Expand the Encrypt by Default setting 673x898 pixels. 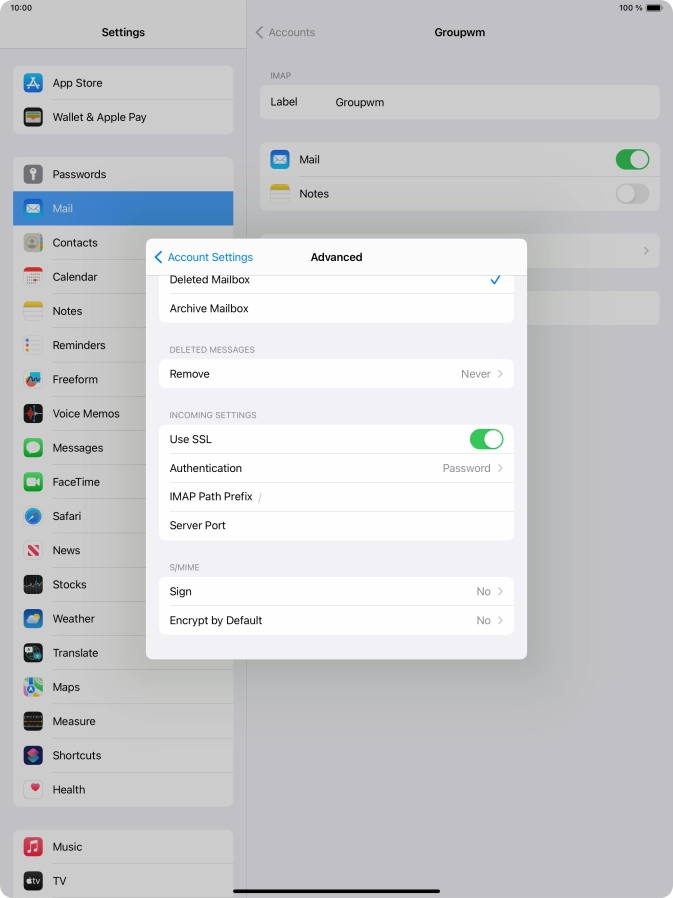coord(336,620)
